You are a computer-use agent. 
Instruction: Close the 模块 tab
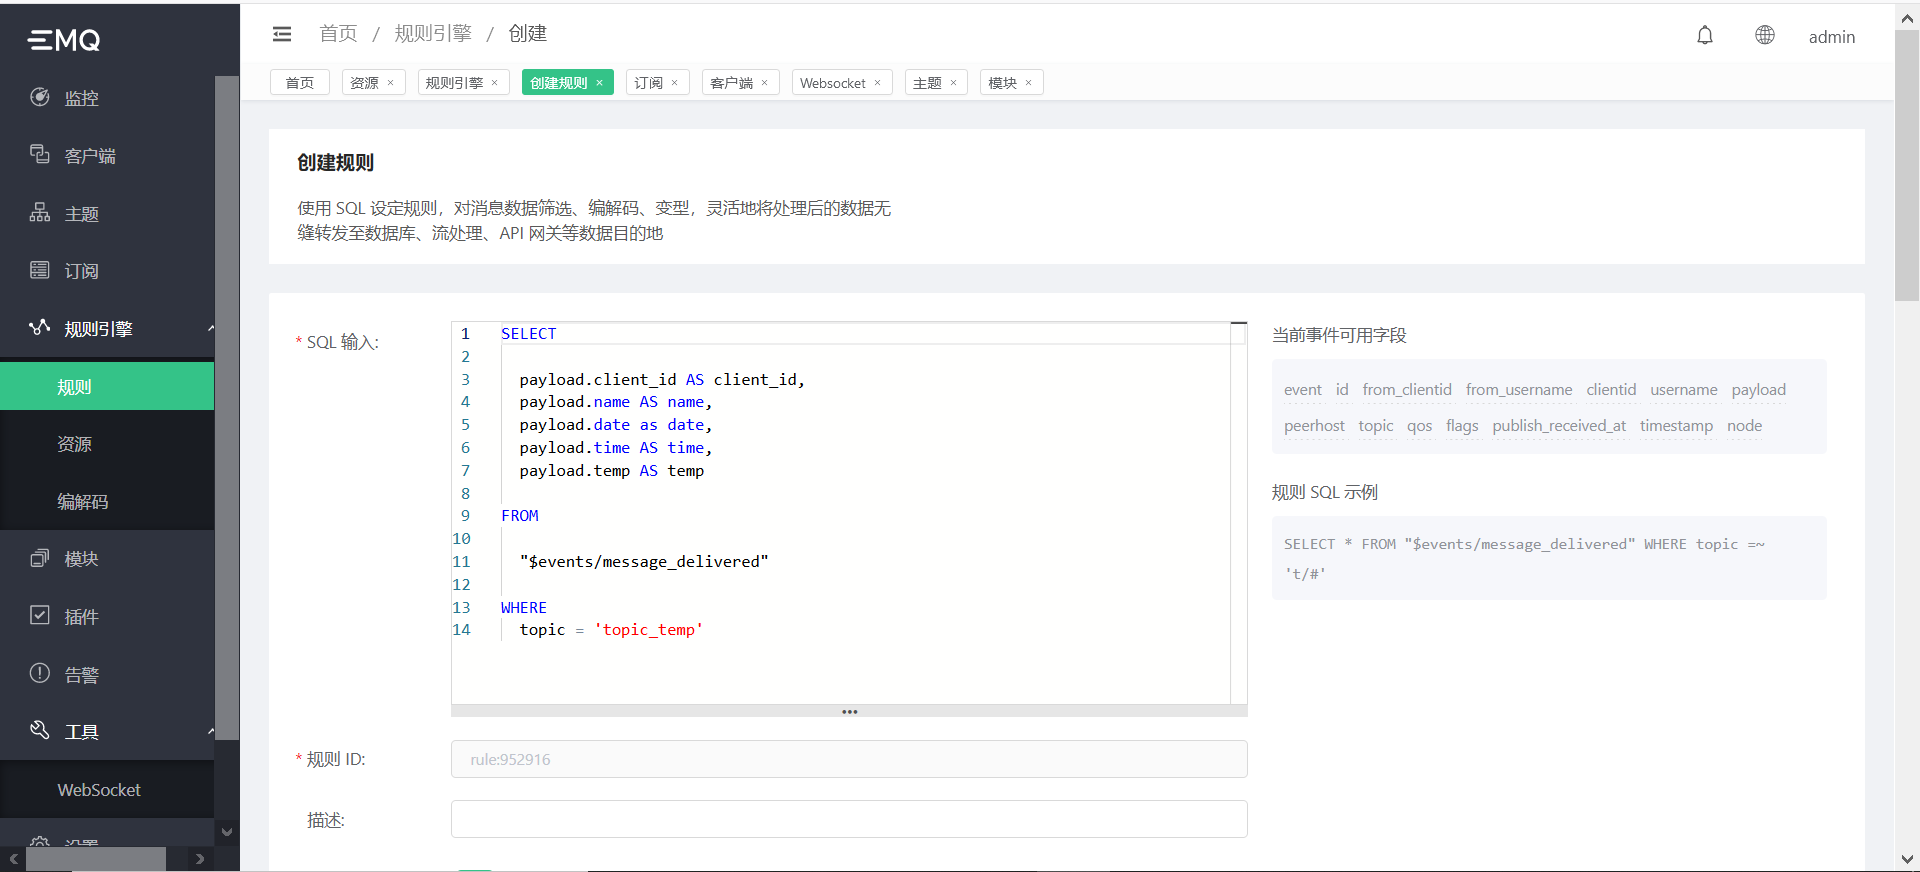[x=1028, y=83]
